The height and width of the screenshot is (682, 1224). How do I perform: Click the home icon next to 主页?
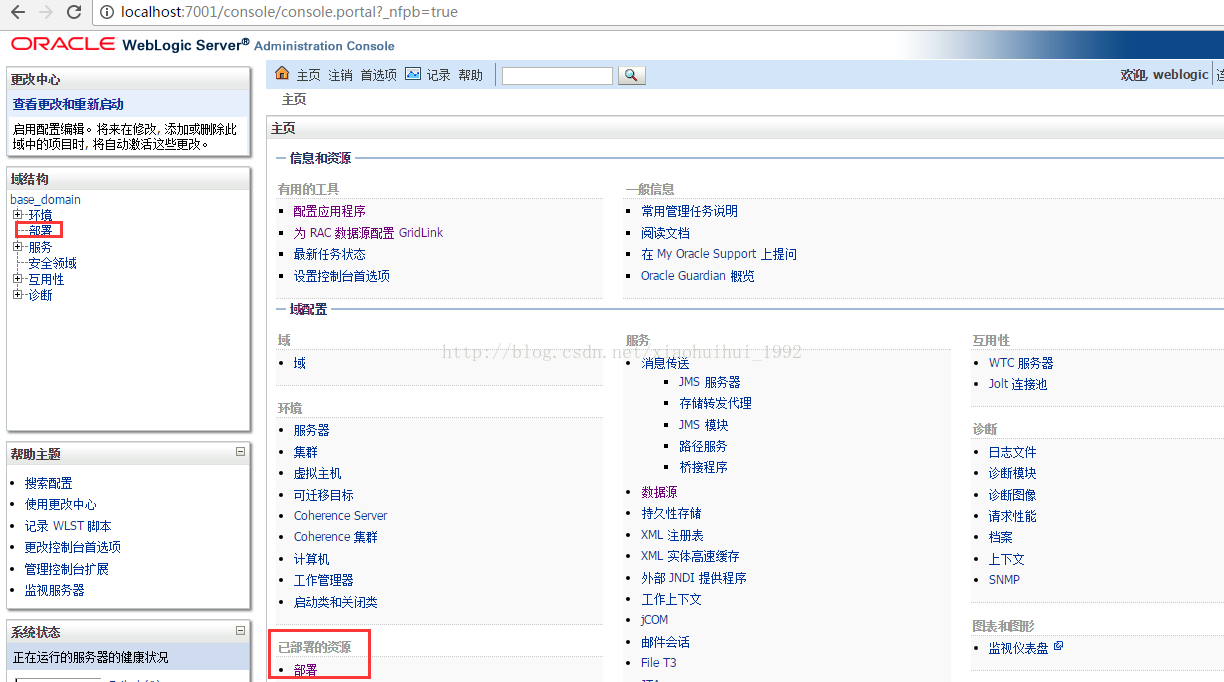tap(282, 74)
